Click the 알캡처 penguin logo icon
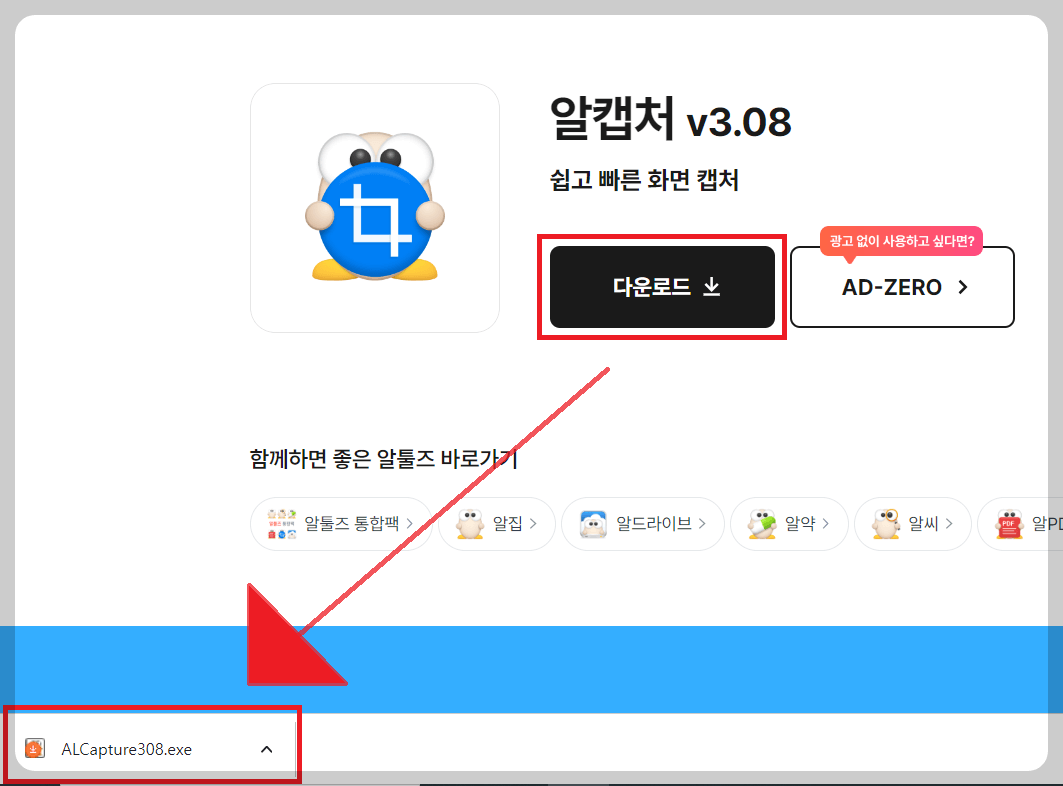The image size is (1063, 786). pos(375,207)
